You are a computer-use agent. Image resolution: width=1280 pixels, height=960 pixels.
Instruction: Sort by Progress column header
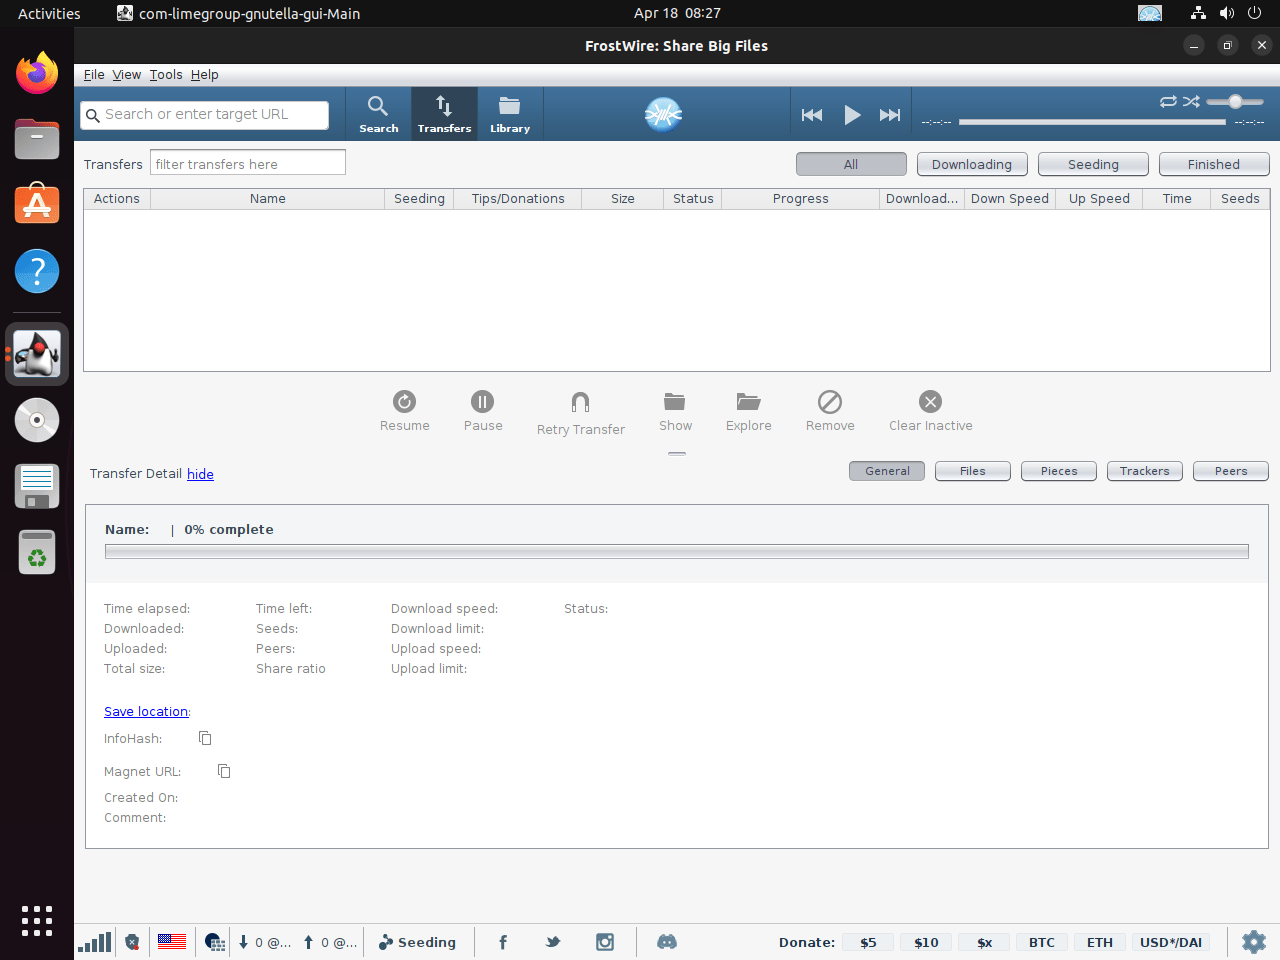tap(800, 199)
